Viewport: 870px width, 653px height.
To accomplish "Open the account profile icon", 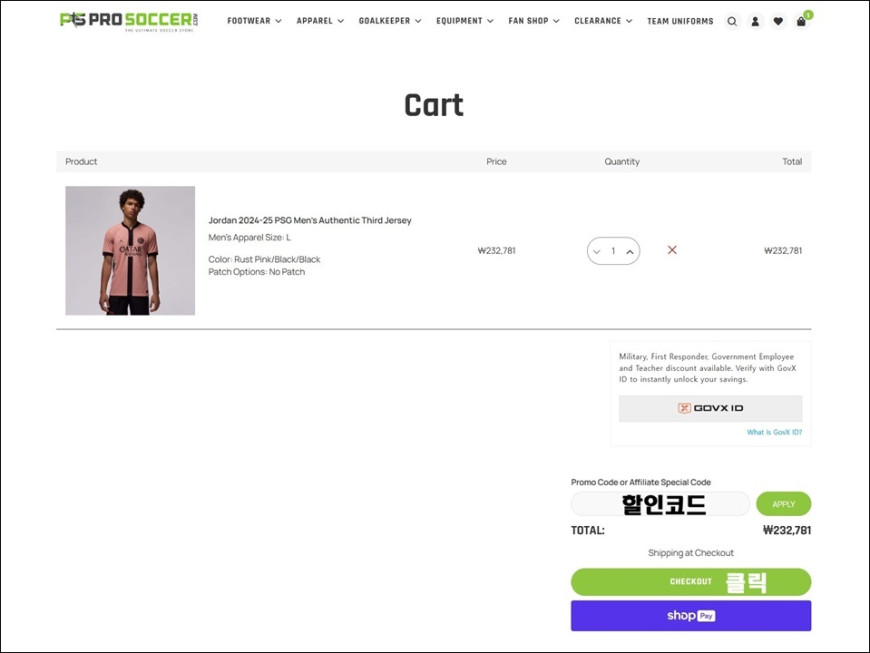I will (755, 22).
